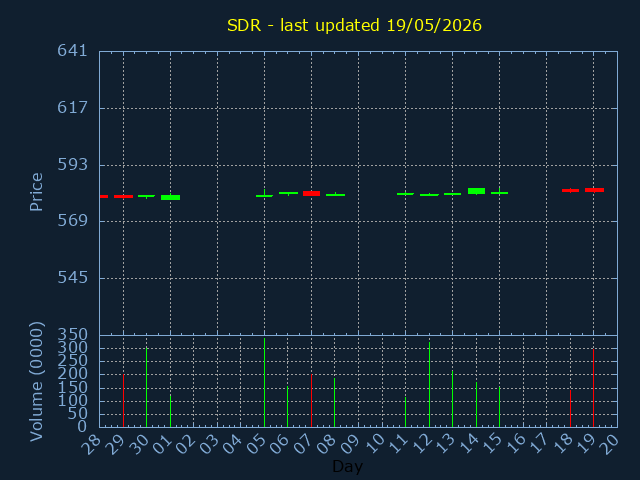Select the red volume bar on day 19
This screenshot has width=640, height=480.
pyautogui.click(x=593, y=388)
